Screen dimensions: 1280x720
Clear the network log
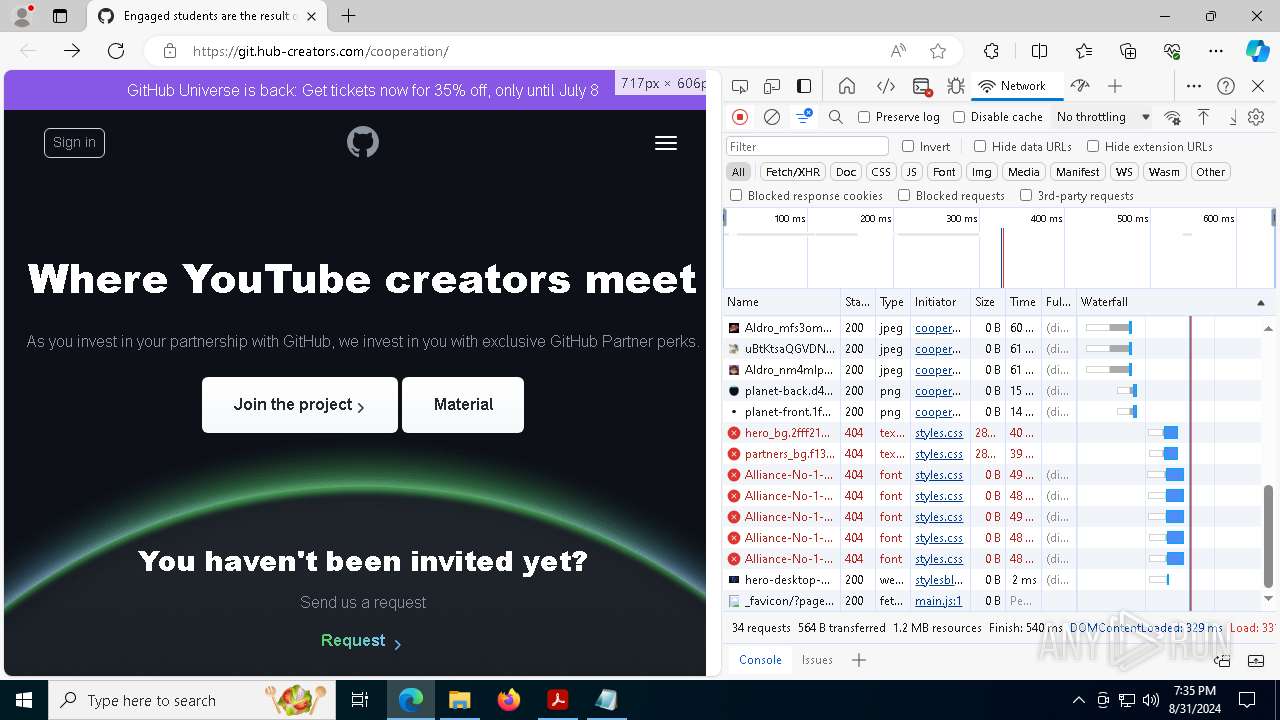[x=772, y=117]
